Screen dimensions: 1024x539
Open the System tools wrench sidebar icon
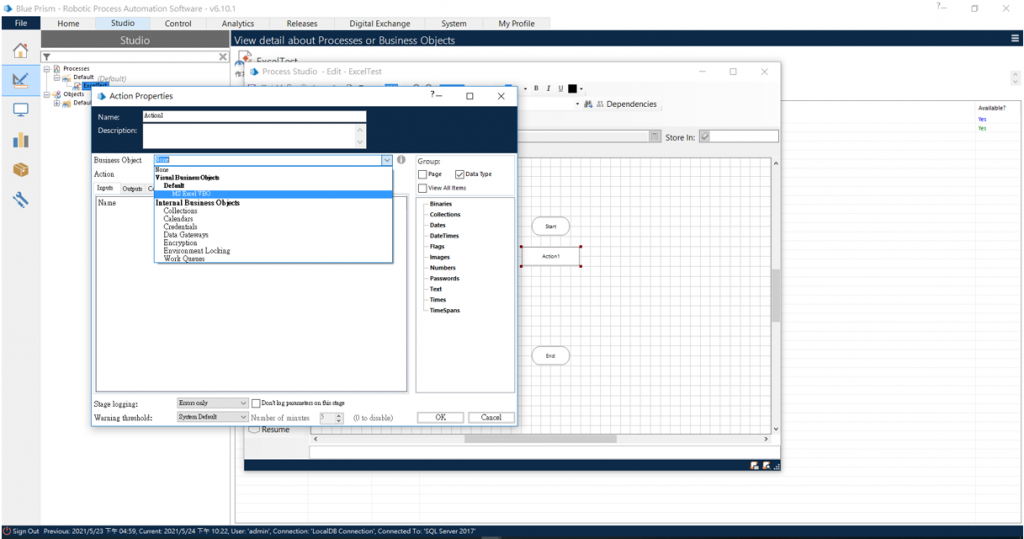(21, 200)
